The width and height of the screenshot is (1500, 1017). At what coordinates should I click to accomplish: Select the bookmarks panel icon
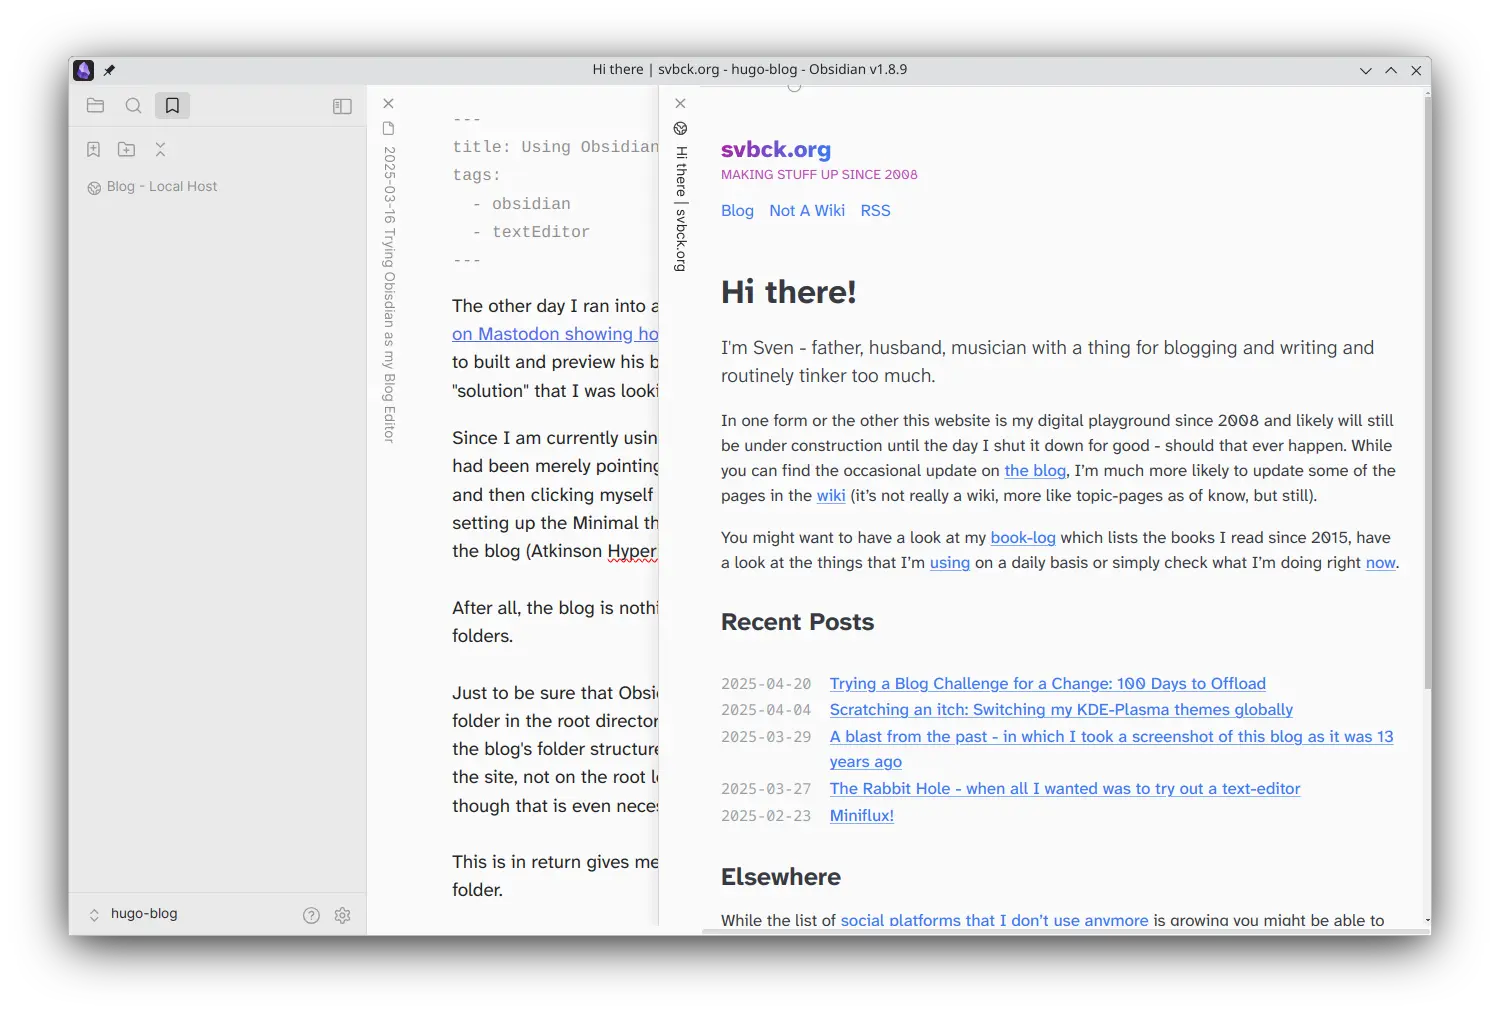click(172, 106)
